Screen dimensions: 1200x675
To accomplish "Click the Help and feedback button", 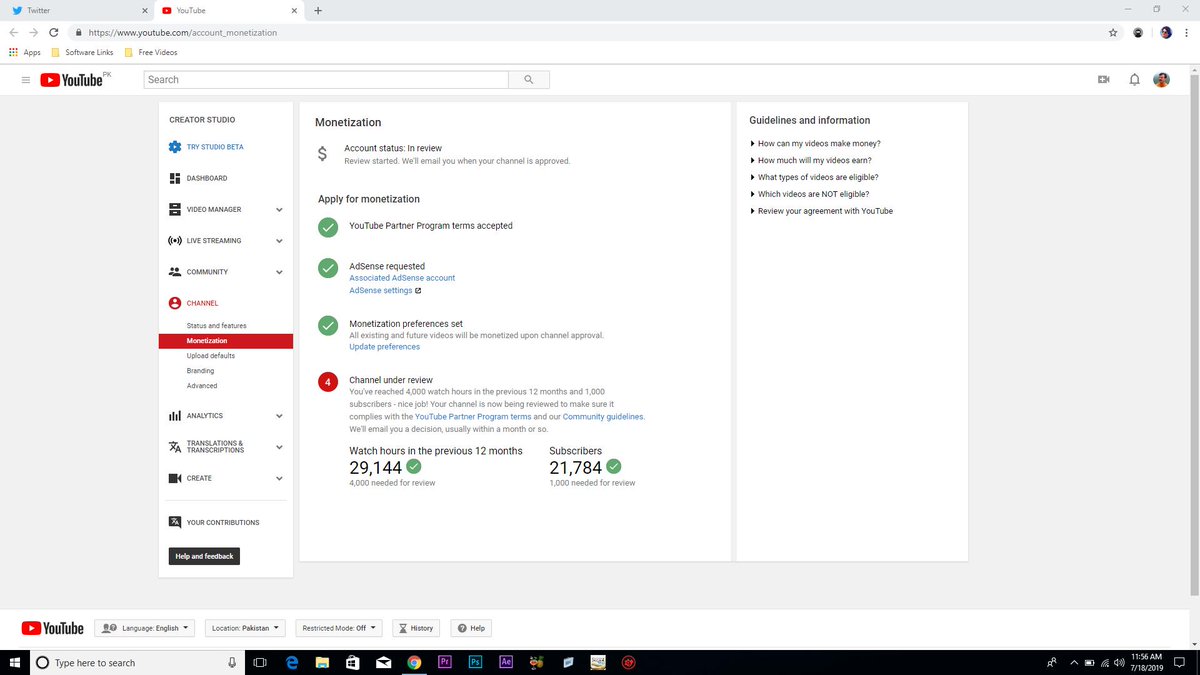I will click(204, 556).
